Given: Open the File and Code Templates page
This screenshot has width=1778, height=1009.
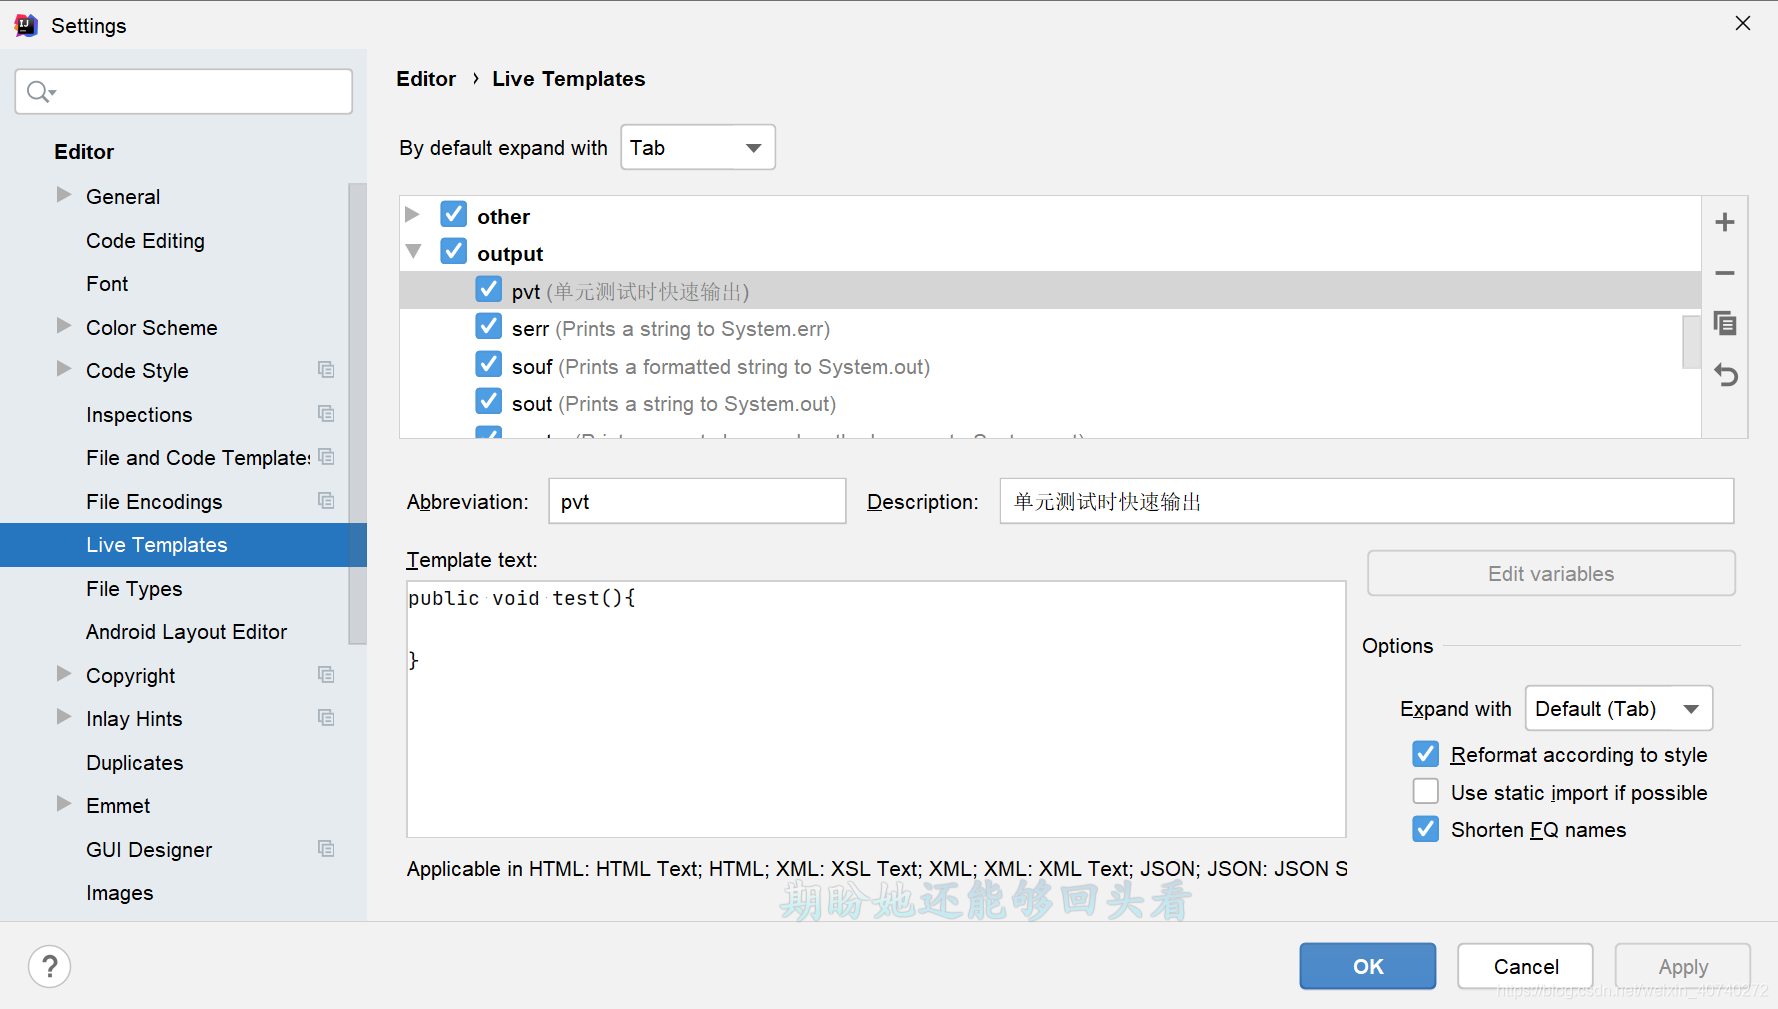Looking at the screenshot, I should tap(198, 458).
